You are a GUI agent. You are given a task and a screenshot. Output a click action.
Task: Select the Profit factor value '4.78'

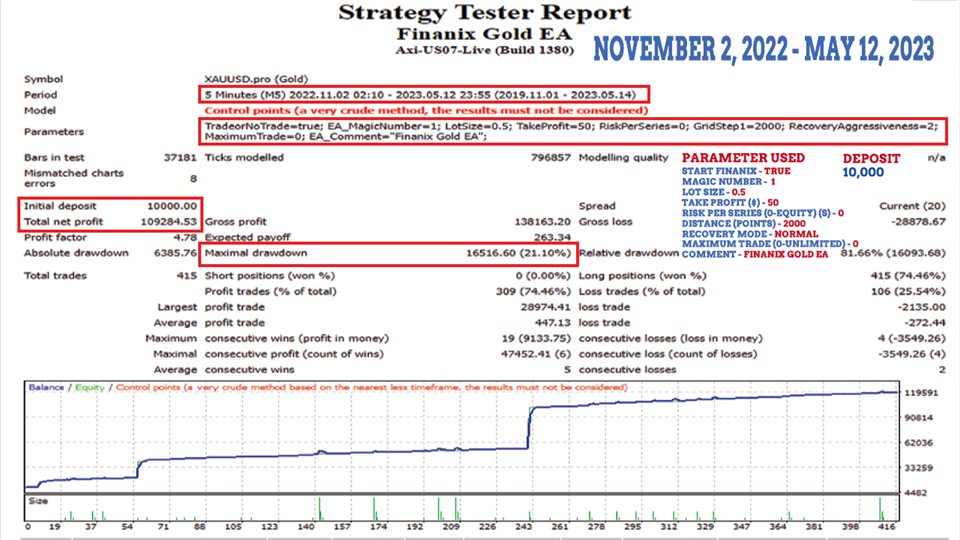[x=186, y=238]
